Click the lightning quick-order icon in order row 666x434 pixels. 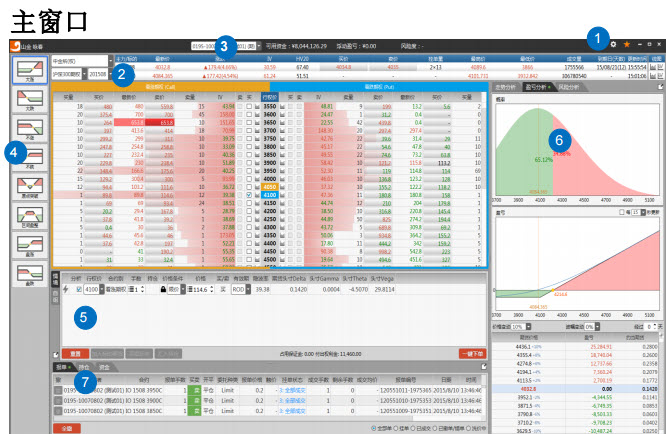[x=66, y=289]
